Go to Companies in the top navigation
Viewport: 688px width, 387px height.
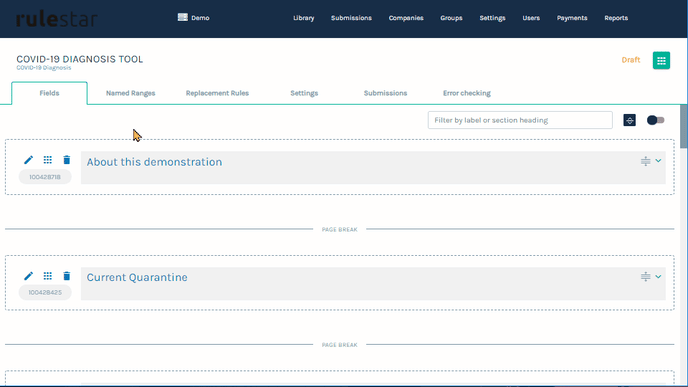click(406, 18)
